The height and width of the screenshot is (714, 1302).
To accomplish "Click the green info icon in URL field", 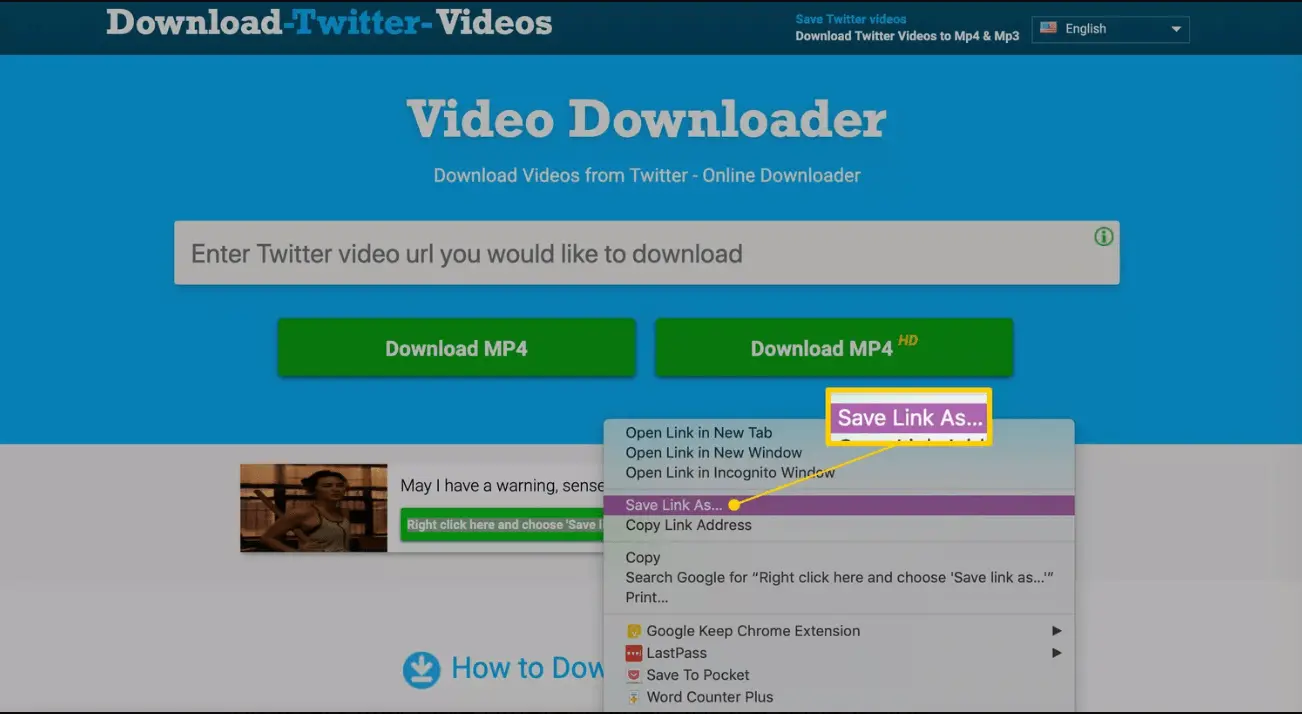I will pos(1103,237).
